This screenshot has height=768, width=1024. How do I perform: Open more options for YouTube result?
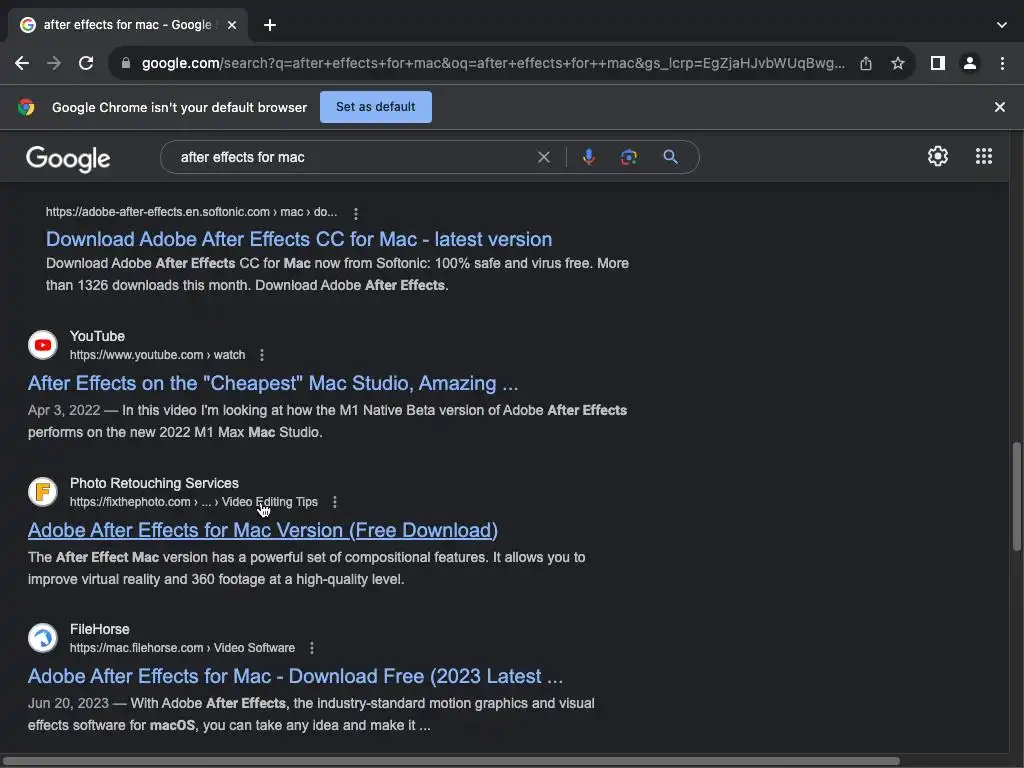tap(262, 355)
